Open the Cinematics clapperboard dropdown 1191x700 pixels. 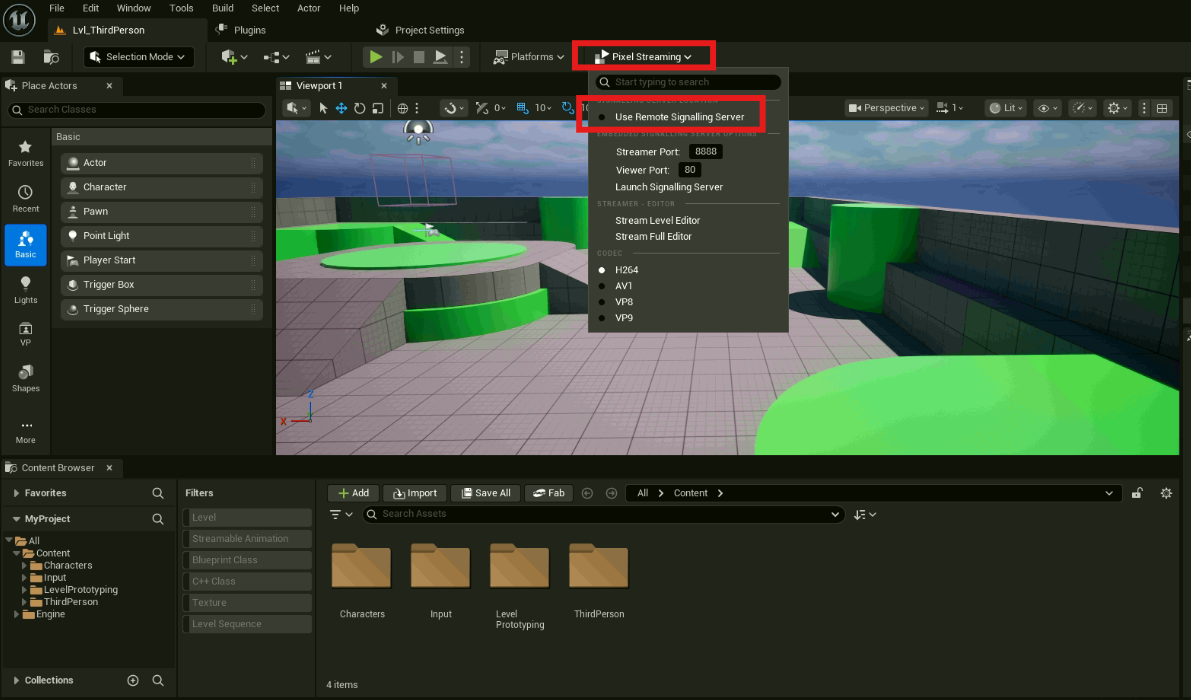(317, 57)
